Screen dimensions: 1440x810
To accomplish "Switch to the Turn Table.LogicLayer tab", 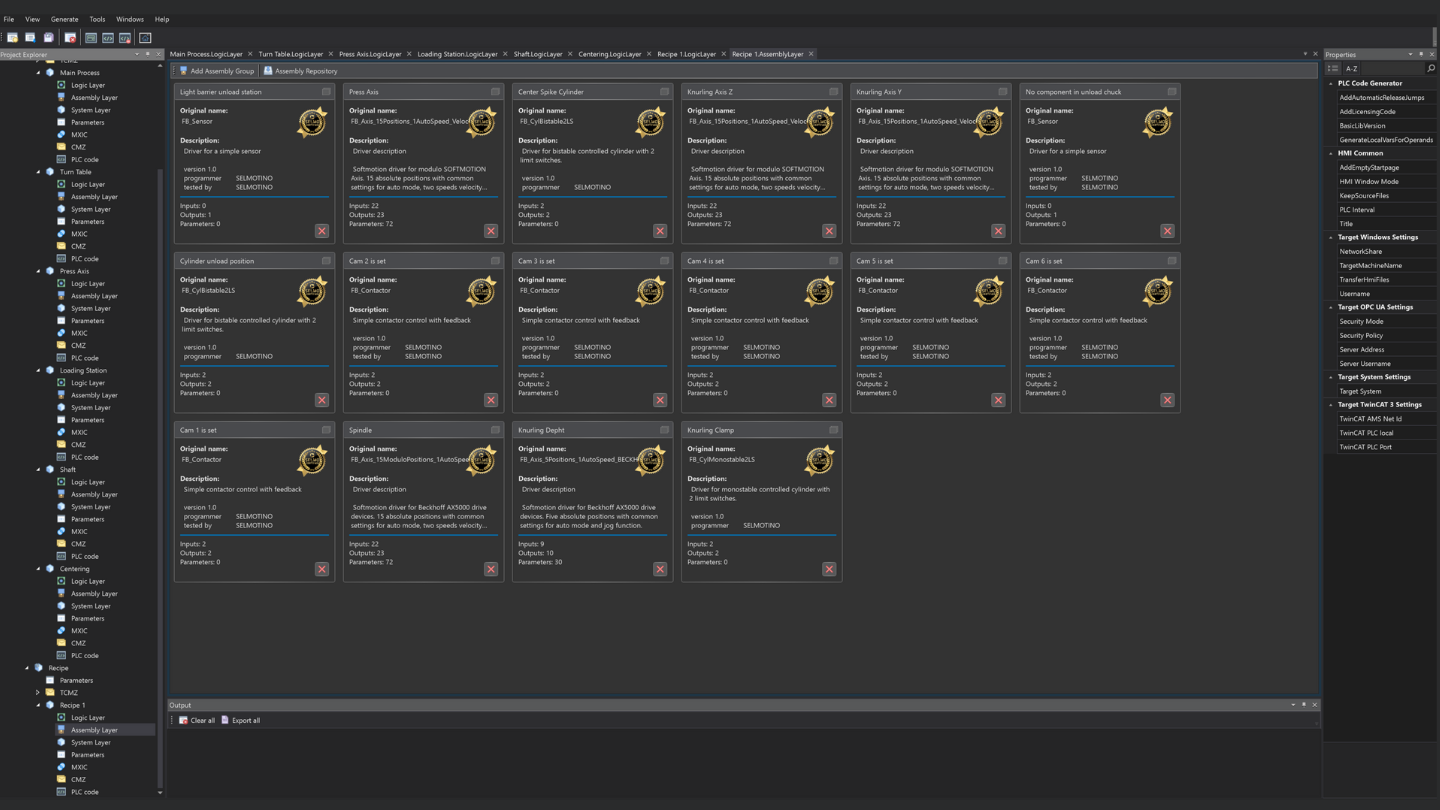I will click(290, 54).
